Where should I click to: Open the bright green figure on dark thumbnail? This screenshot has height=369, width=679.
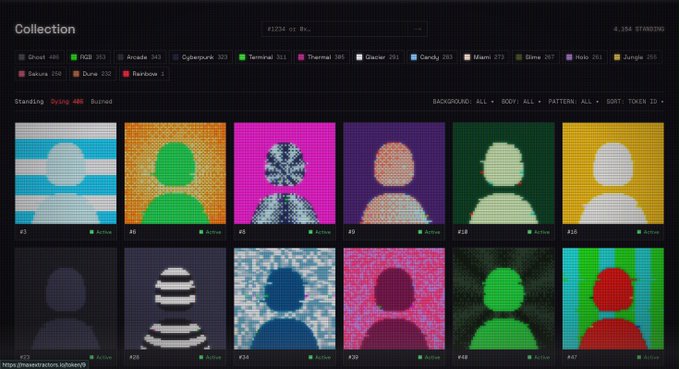pyautogui.click(x=504, y=298)
